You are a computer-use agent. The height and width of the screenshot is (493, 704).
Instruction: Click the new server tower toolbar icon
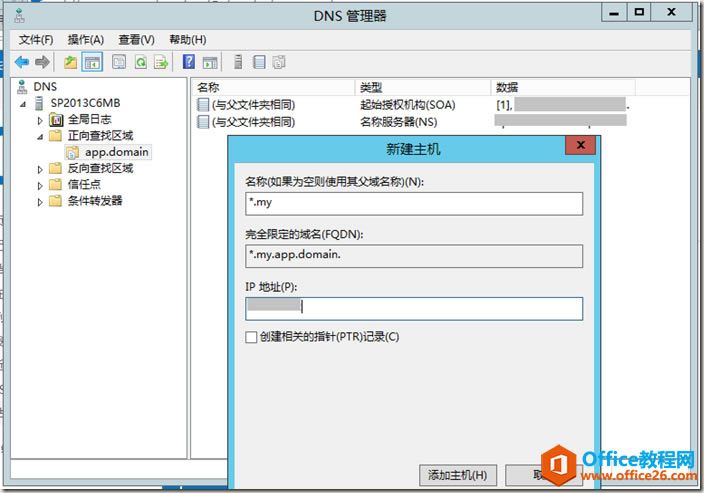pos(238,62)
